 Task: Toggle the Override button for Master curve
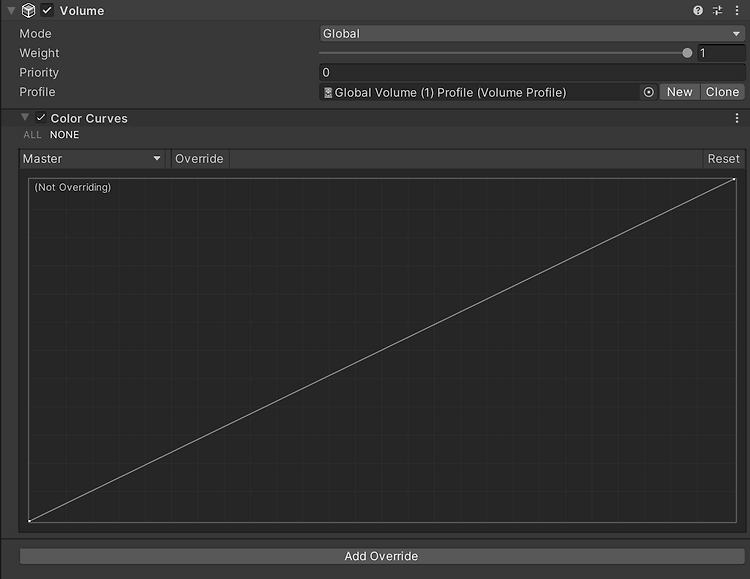pos(199,158)
